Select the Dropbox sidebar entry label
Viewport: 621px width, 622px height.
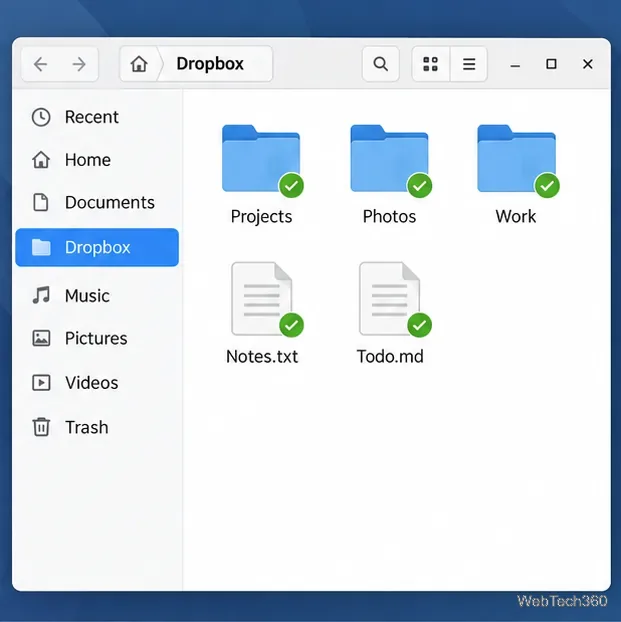click(98, 247)
